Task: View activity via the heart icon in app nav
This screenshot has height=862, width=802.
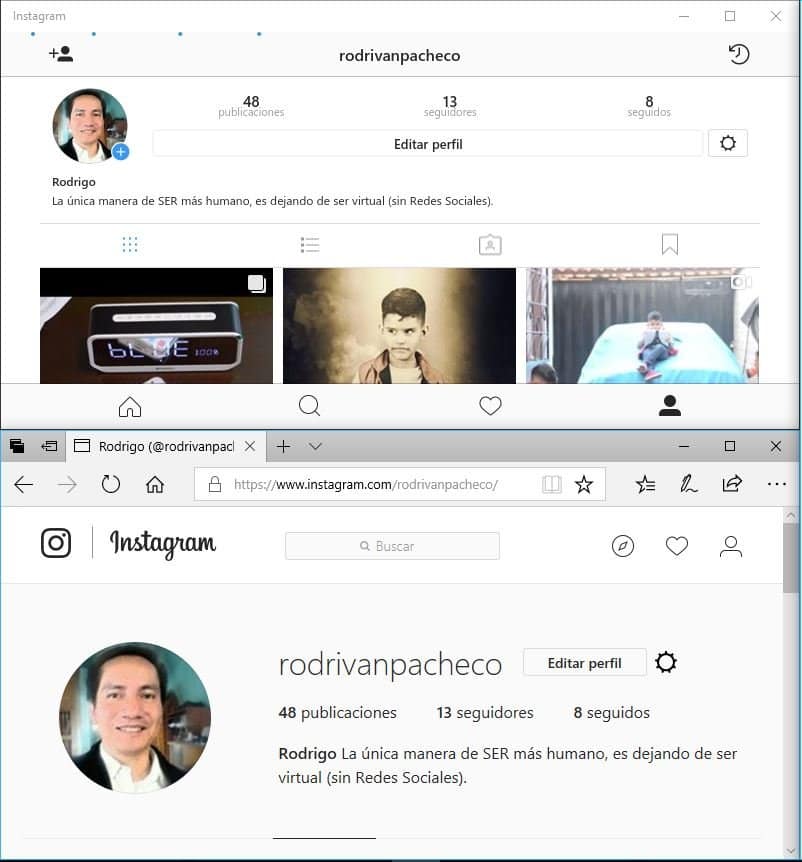Action: 490,406
